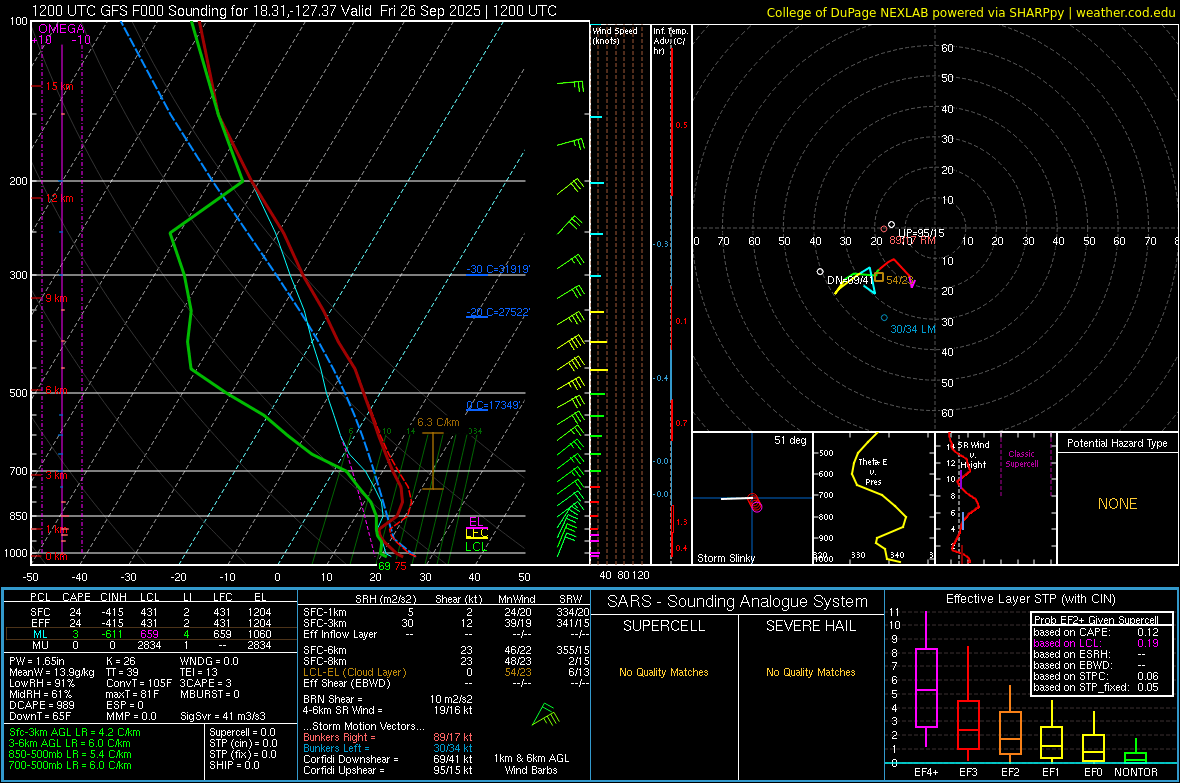Image resolution: width=1180 pixels, height=783 pixels.
Task: Click the SARS - Sounding Analogue System heading
Action: tap(738, 602)
